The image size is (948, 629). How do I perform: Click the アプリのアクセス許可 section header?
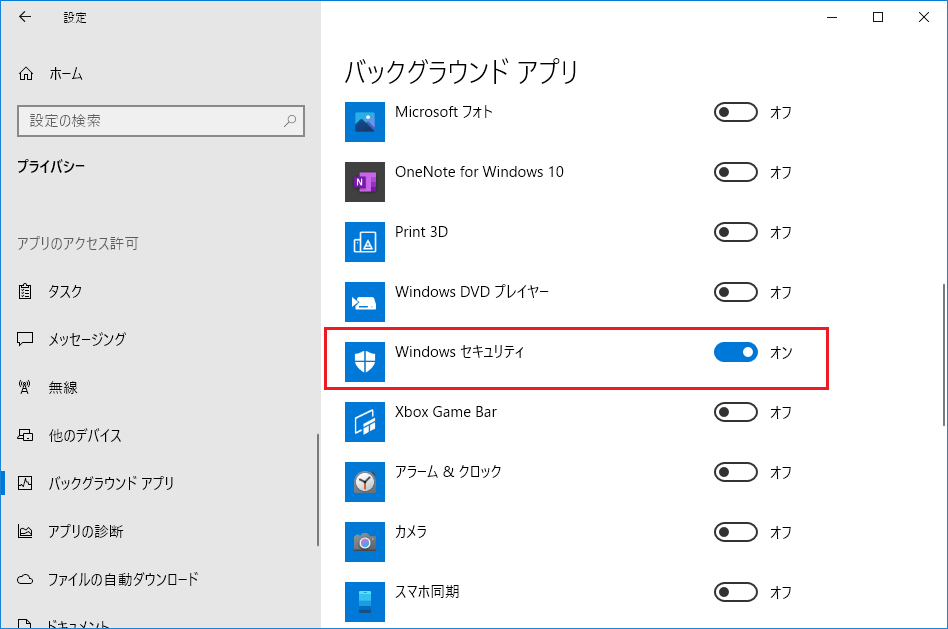(77, 243)
